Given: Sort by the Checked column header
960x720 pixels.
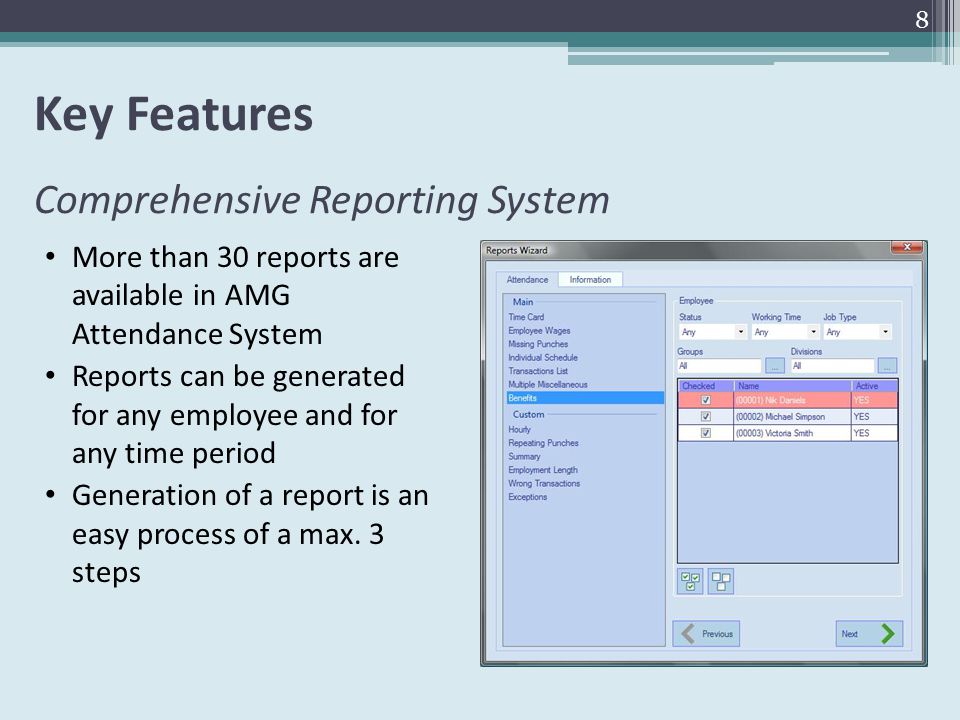Looking at the screenshot, I should click(x=706, y=386).
